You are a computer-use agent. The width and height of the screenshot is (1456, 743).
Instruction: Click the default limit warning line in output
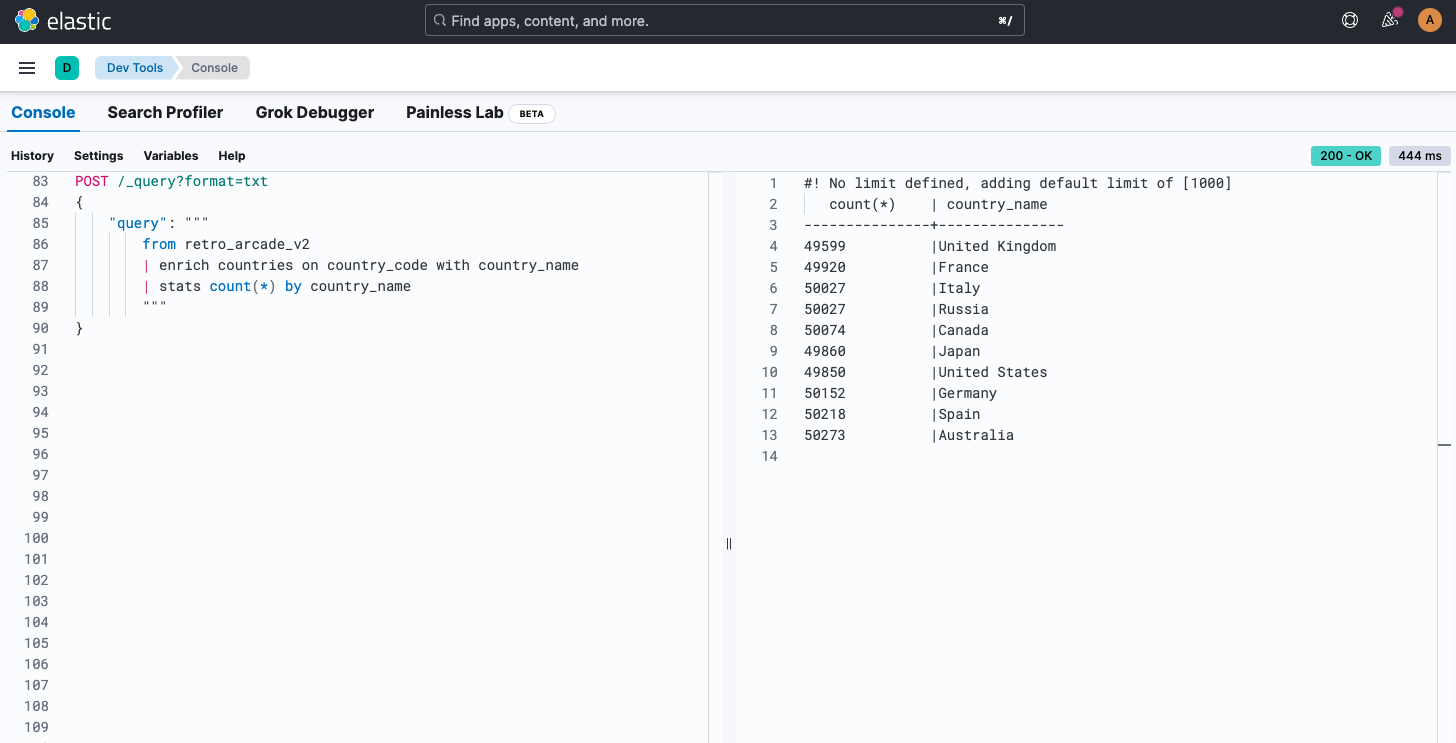(1018, 183)
